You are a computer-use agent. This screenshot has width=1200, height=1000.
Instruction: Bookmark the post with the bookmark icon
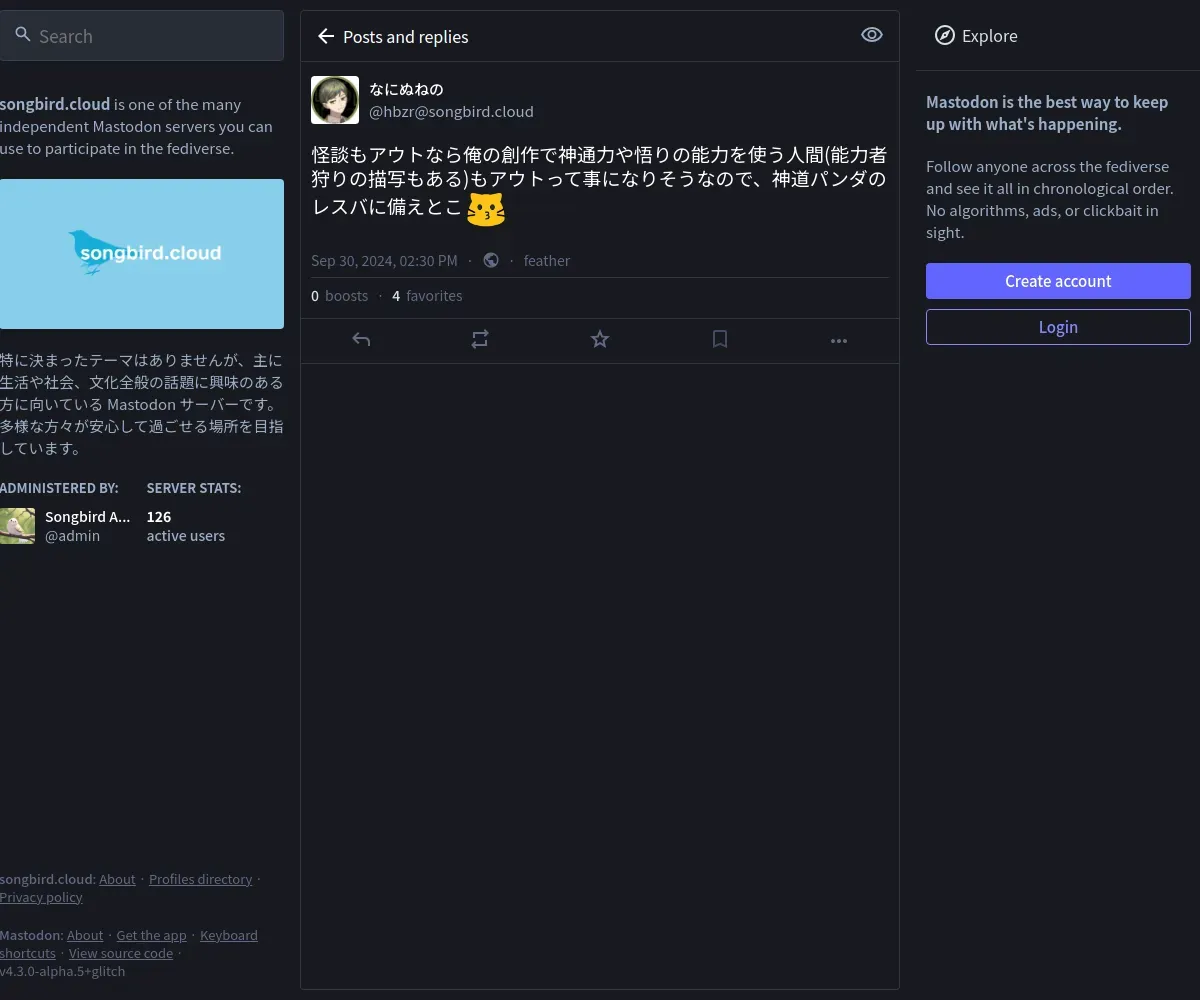pos(720,340)
